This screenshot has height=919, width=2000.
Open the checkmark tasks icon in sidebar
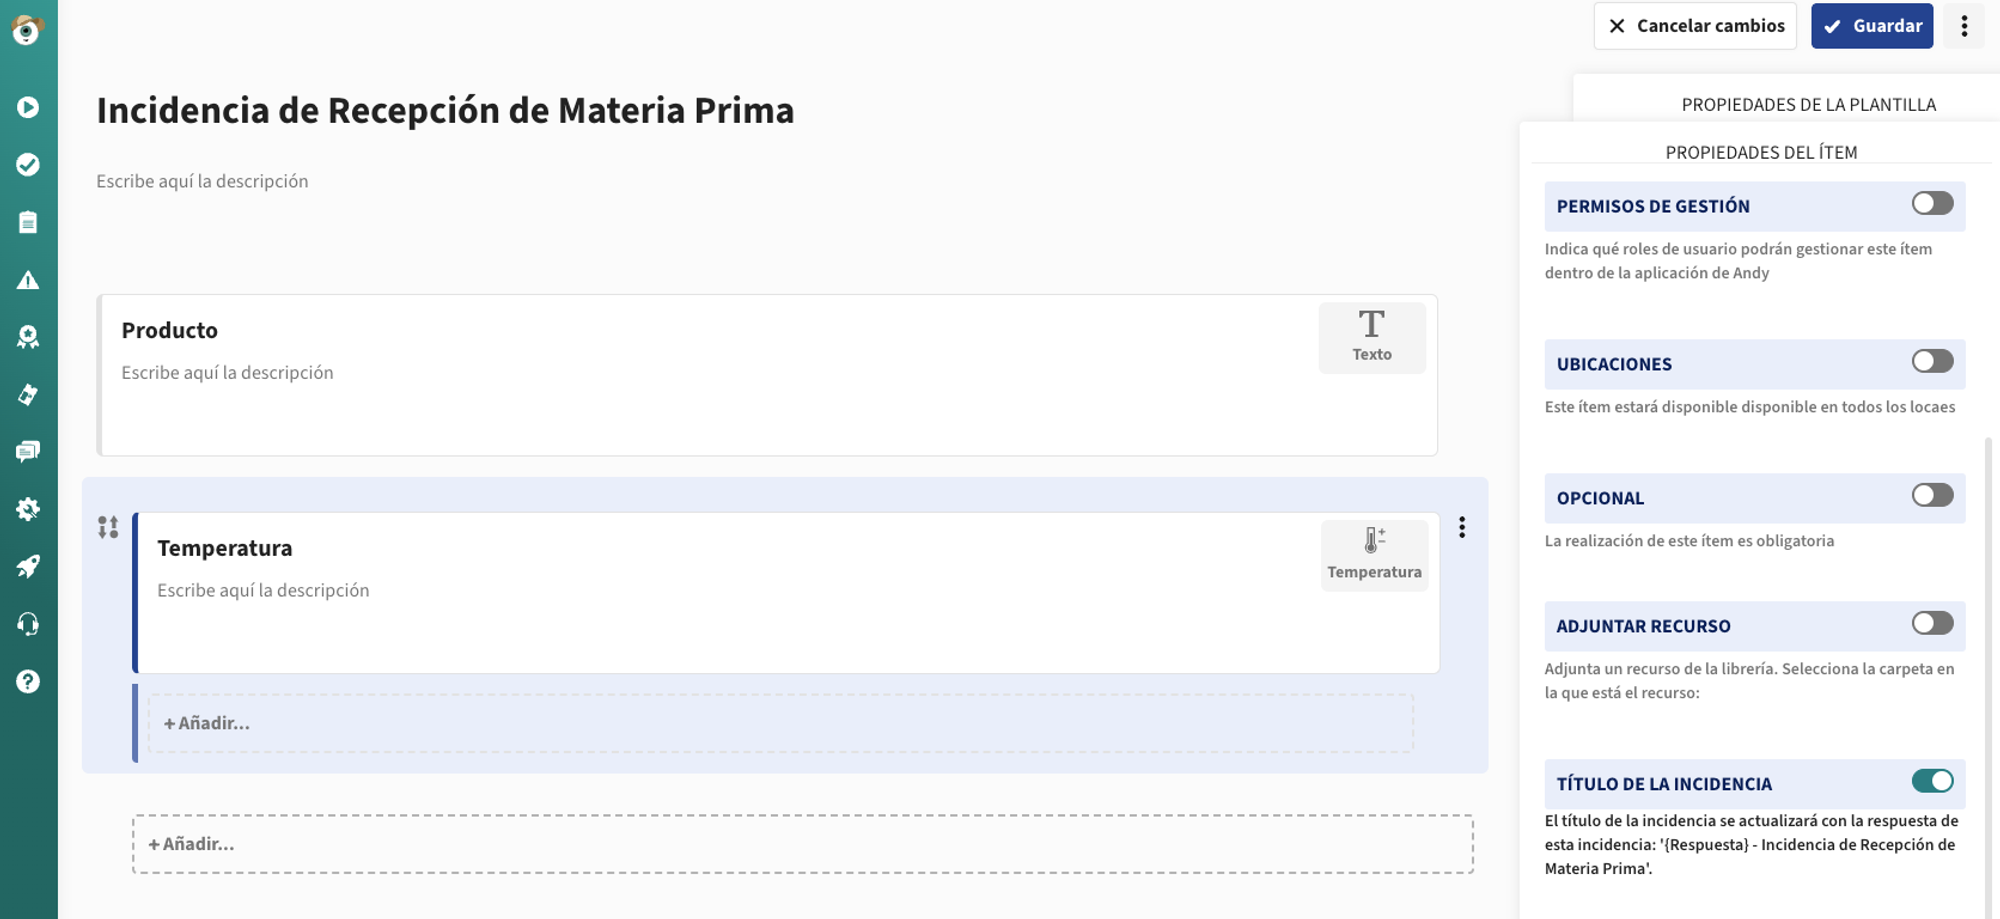[28, 164]
